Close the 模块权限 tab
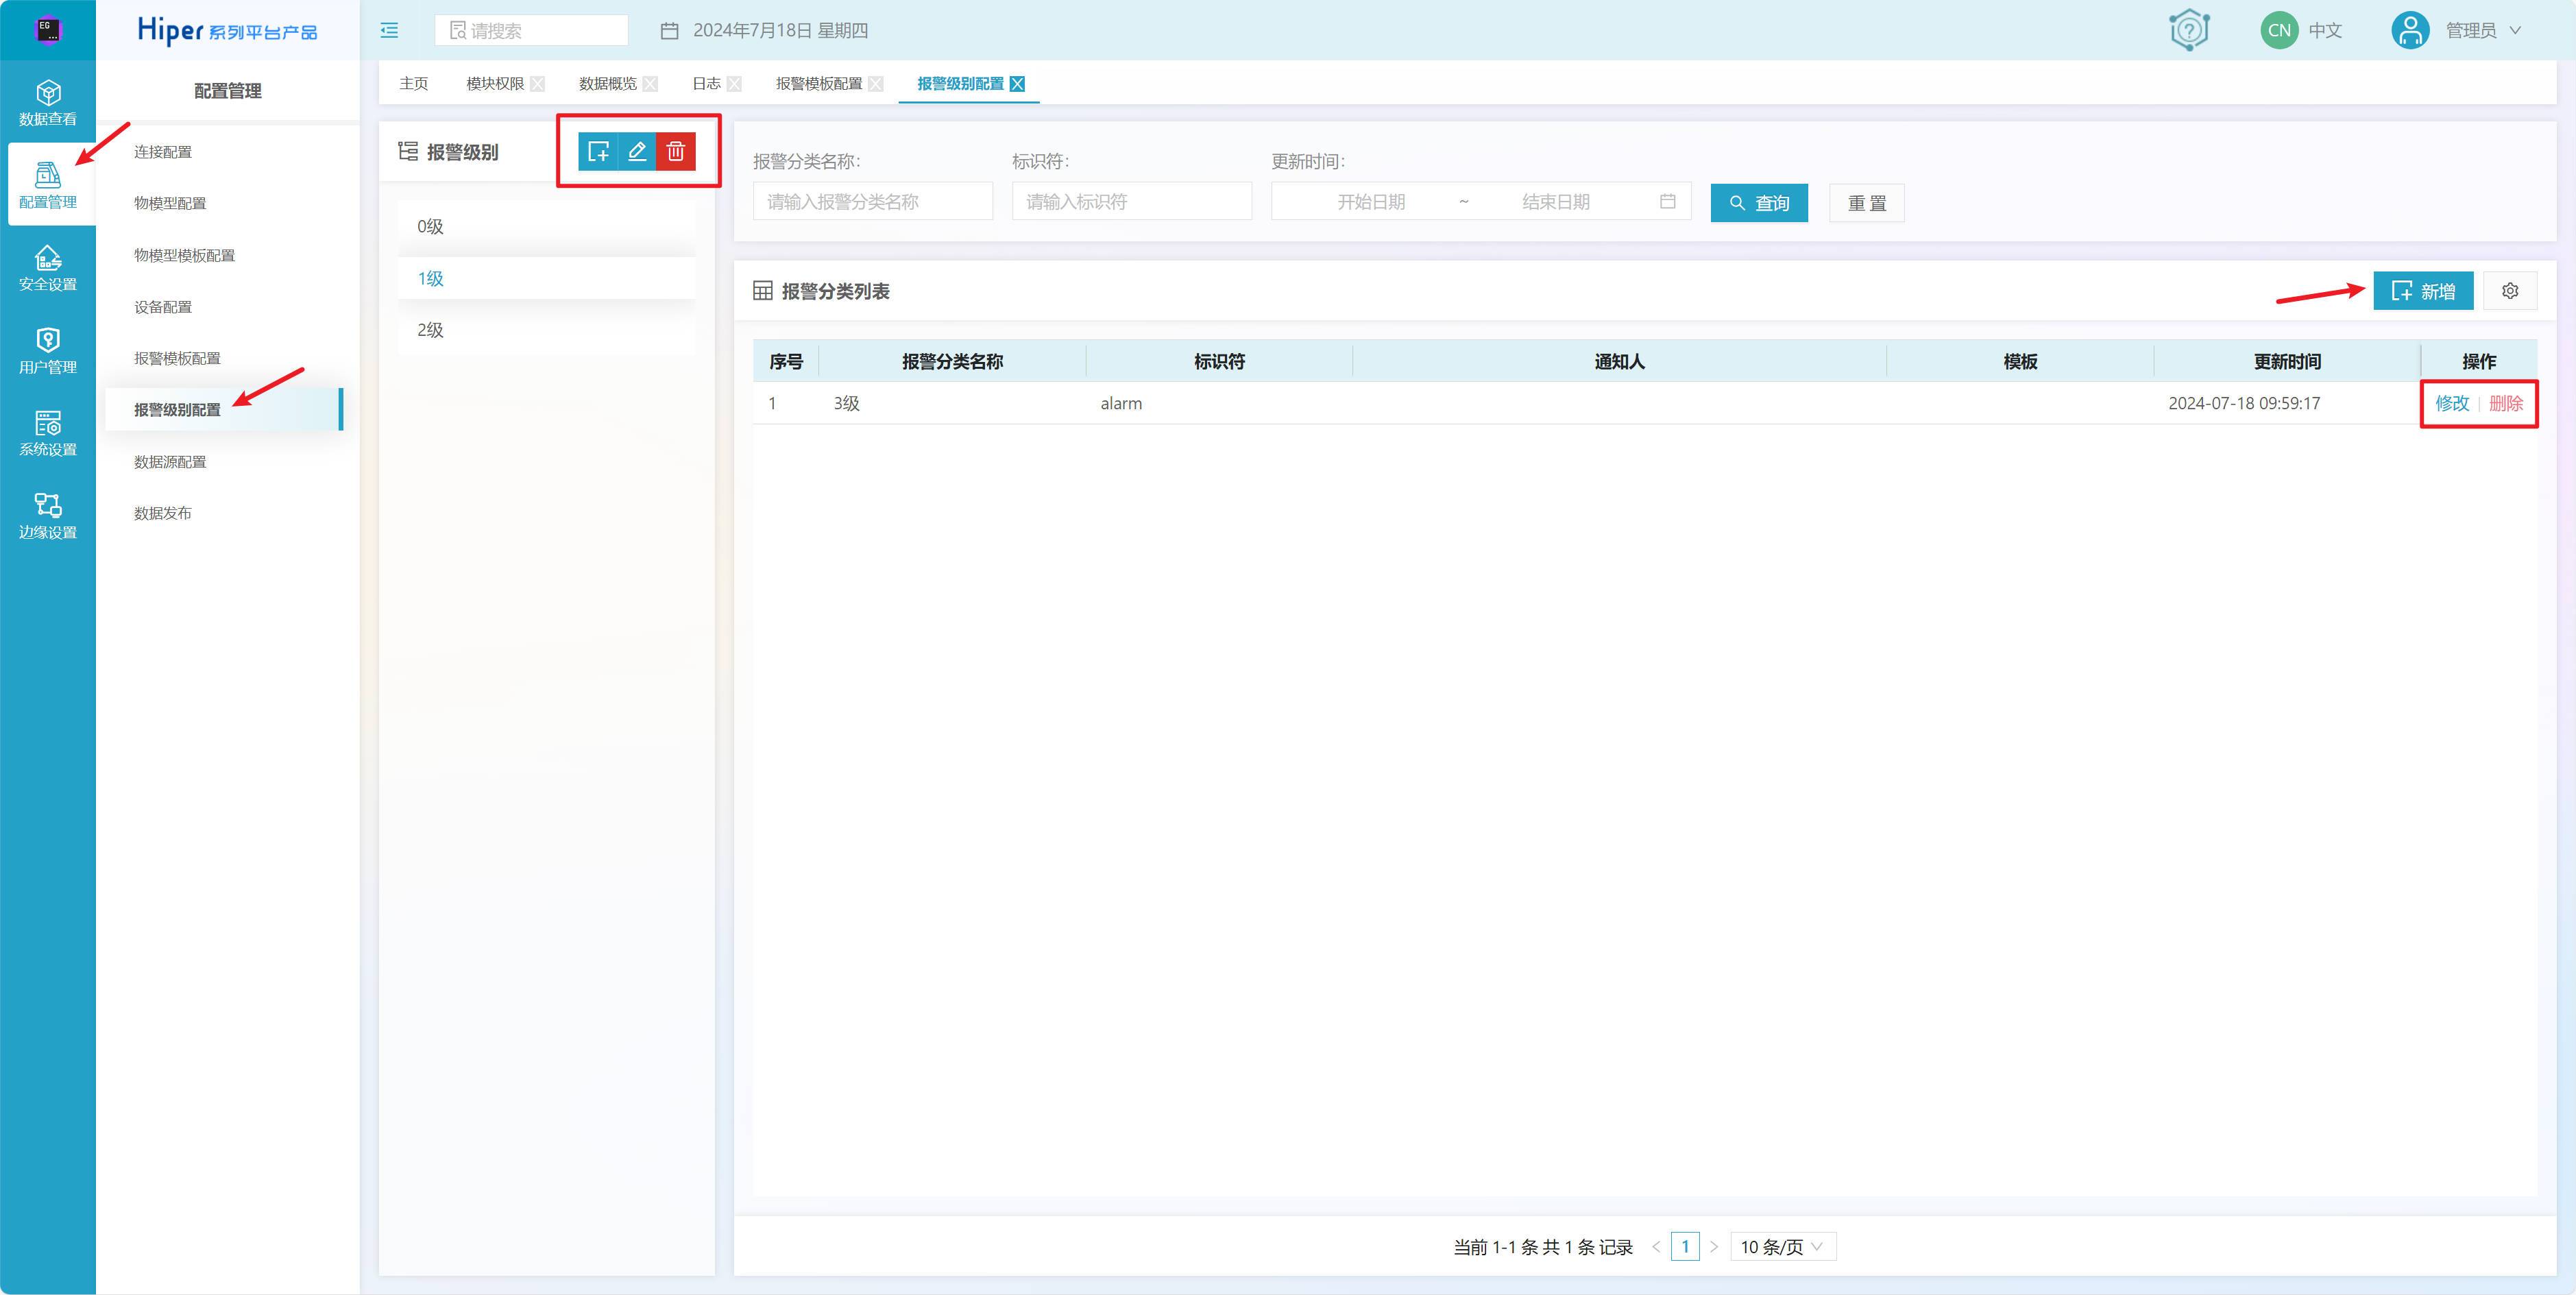2576x1295 pixels. click(538, 84)
